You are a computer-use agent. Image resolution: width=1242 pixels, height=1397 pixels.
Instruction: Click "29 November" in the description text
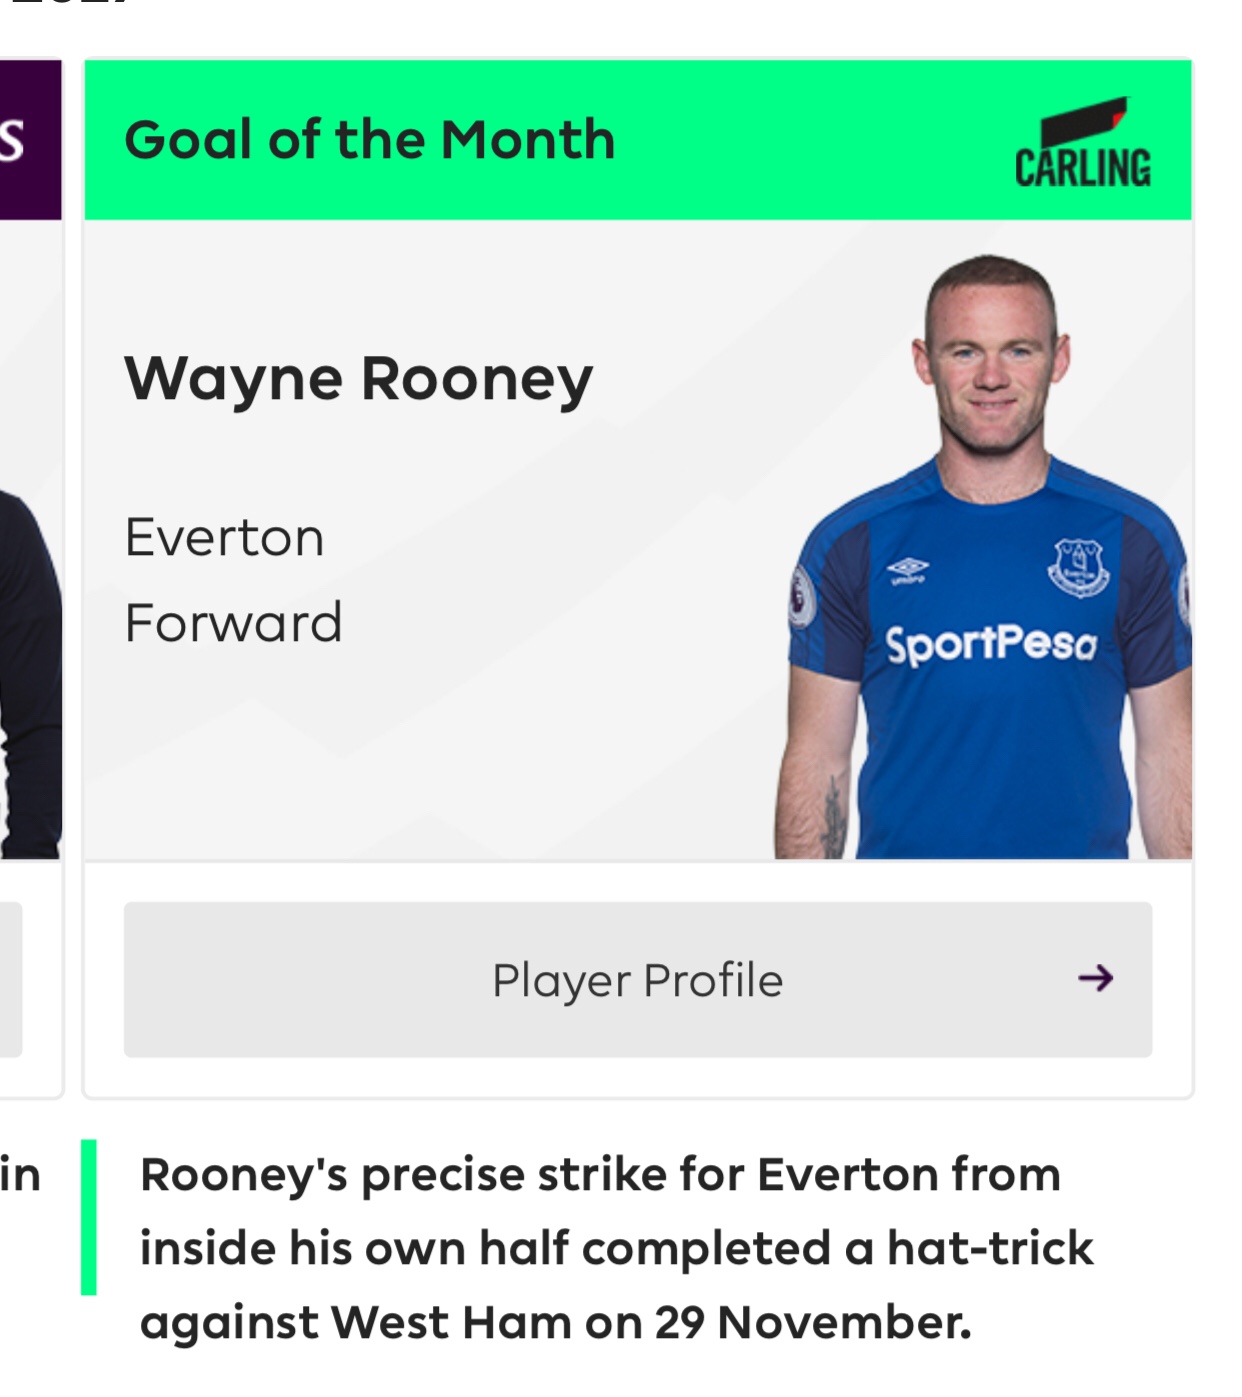click(813, 1323)
